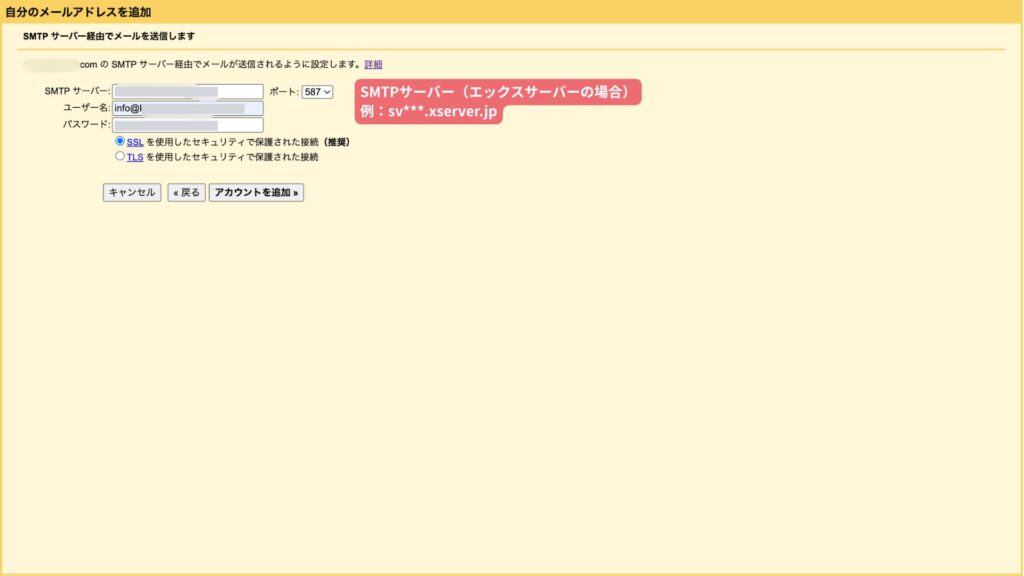1024x576 pixels.
Task: Click the SMTP サーバー: field label
Action: point(77,91)
